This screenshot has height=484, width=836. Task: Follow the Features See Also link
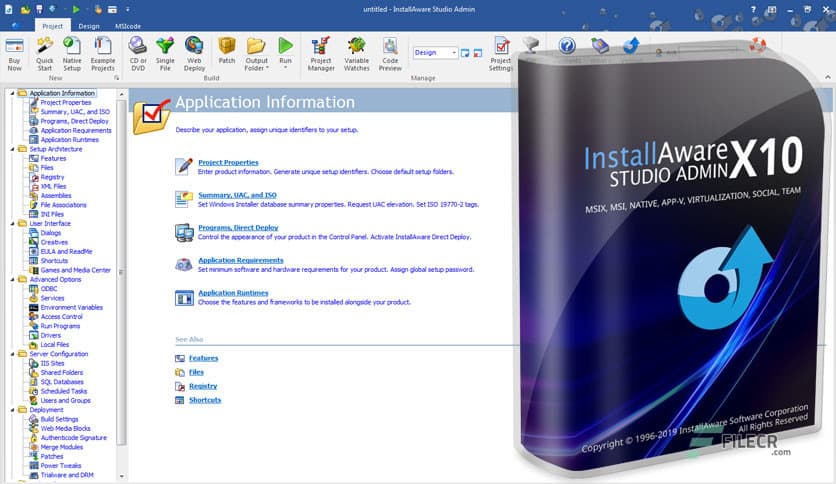(203, 358)
